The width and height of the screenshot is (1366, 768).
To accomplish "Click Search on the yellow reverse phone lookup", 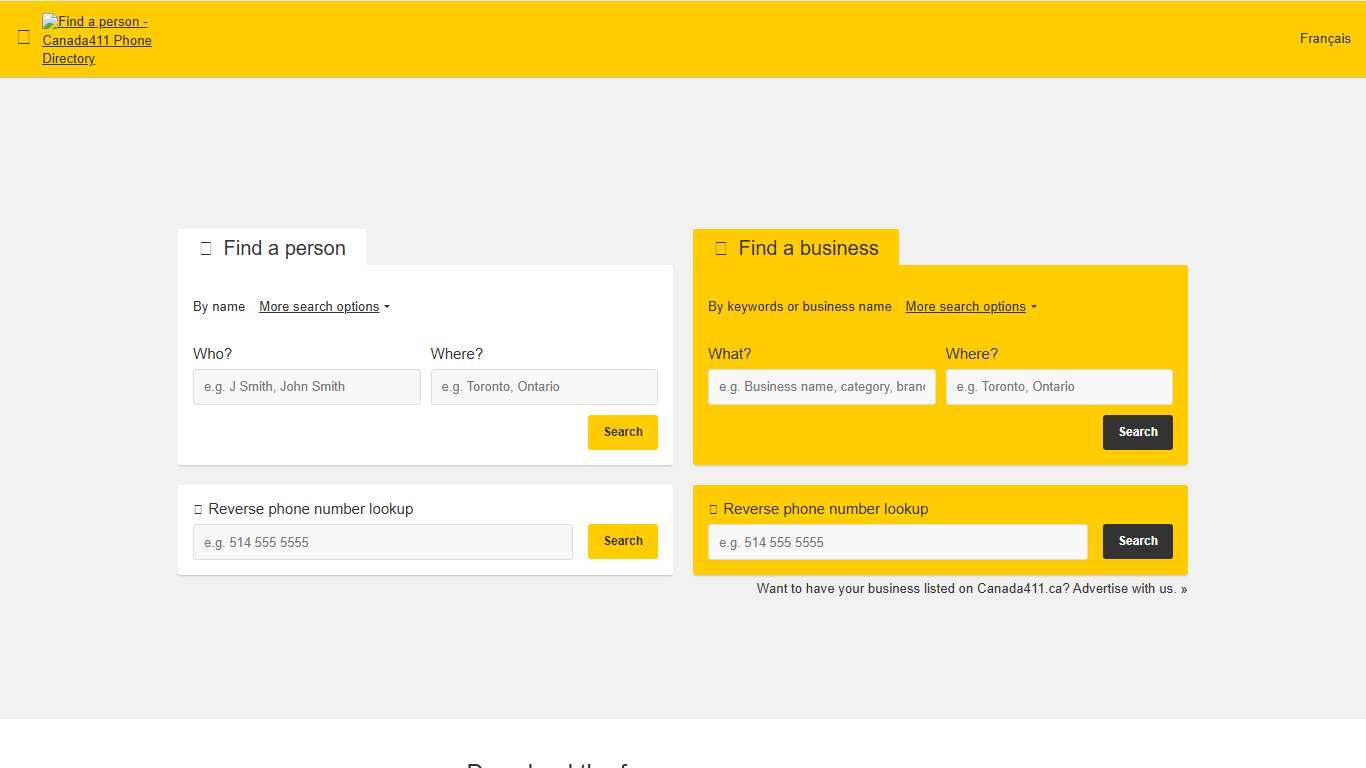I will pos(1137,541).
